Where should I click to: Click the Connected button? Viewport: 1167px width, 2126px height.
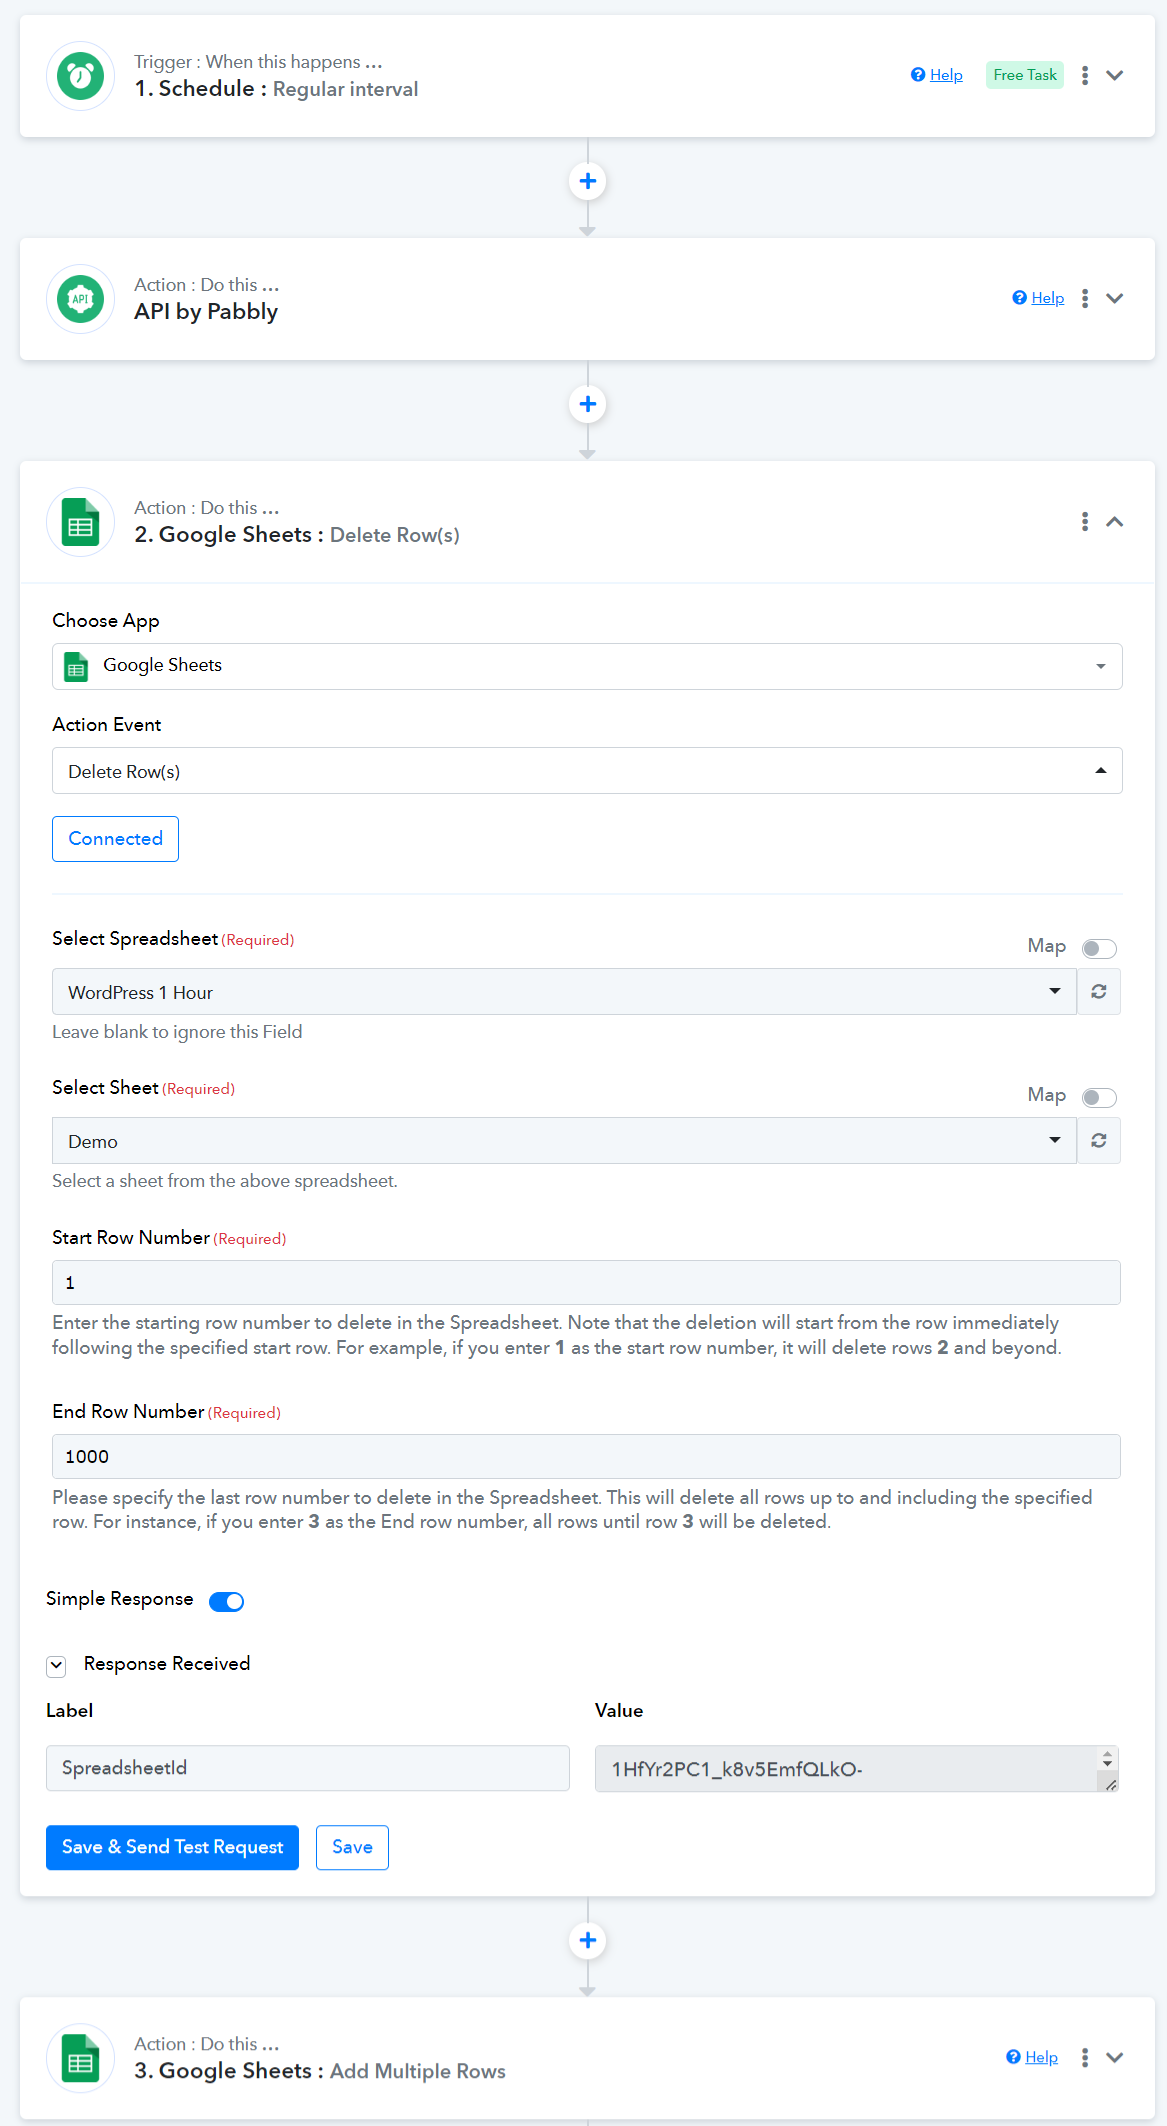pyautogui.click(x=115, y=839)
